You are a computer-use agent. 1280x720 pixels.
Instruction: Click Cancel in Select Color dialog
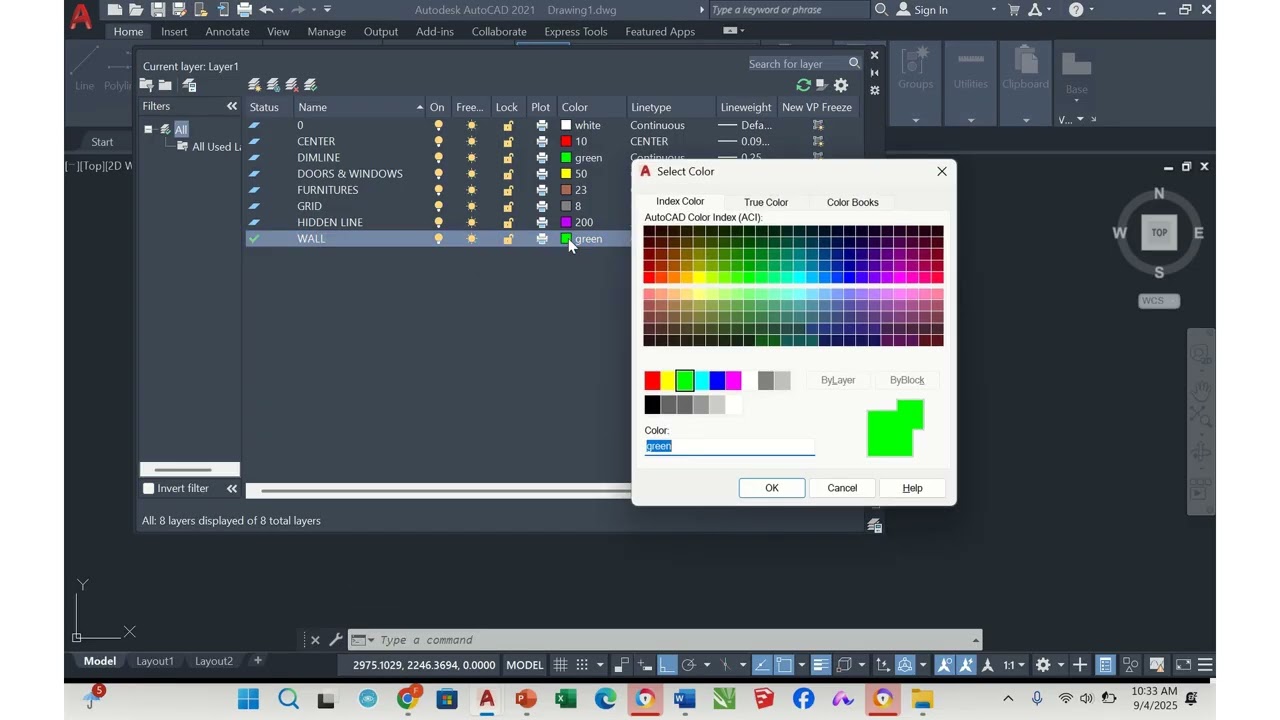coord(842,488)
